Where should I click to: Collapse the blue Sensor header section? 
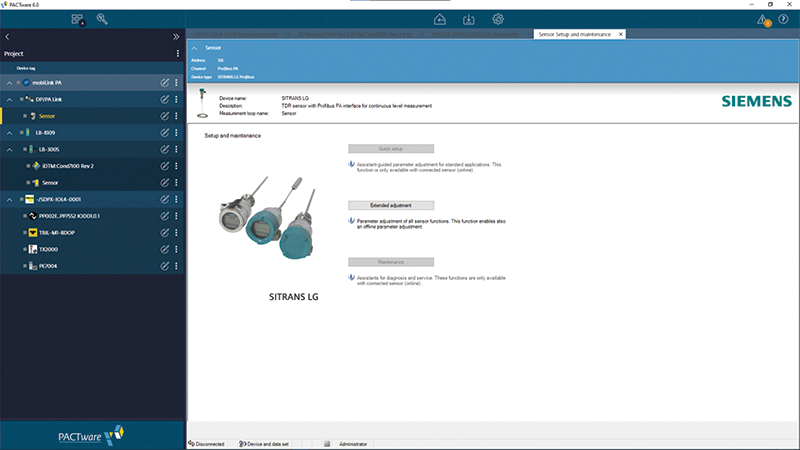click(x=194, y=48)
